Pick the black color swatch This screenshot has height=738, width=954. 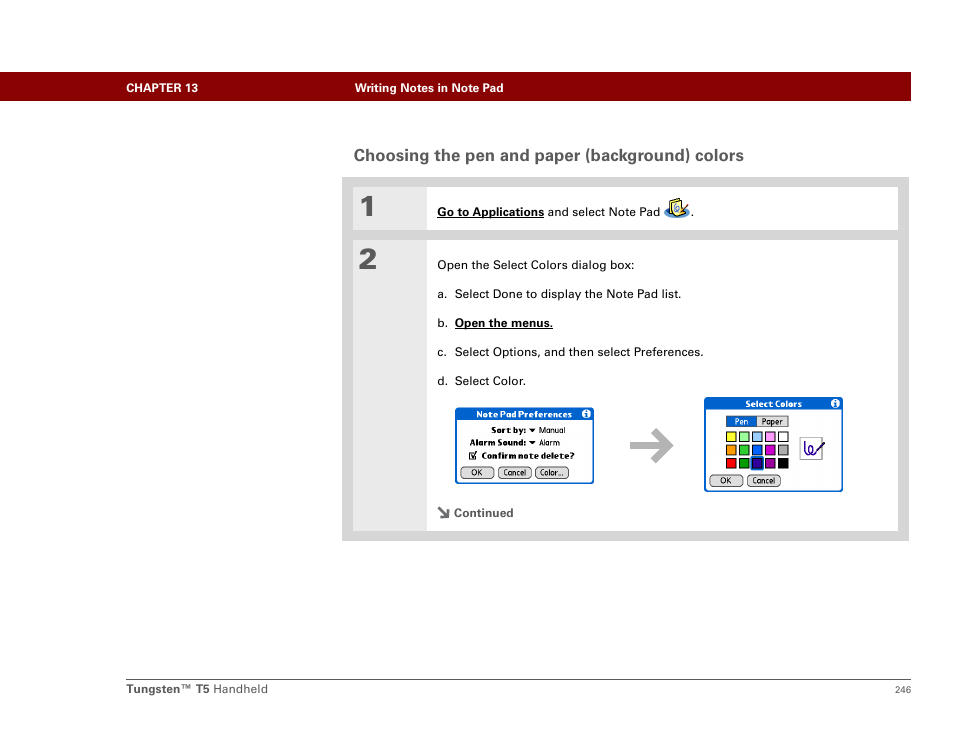(x=783, y=464)
